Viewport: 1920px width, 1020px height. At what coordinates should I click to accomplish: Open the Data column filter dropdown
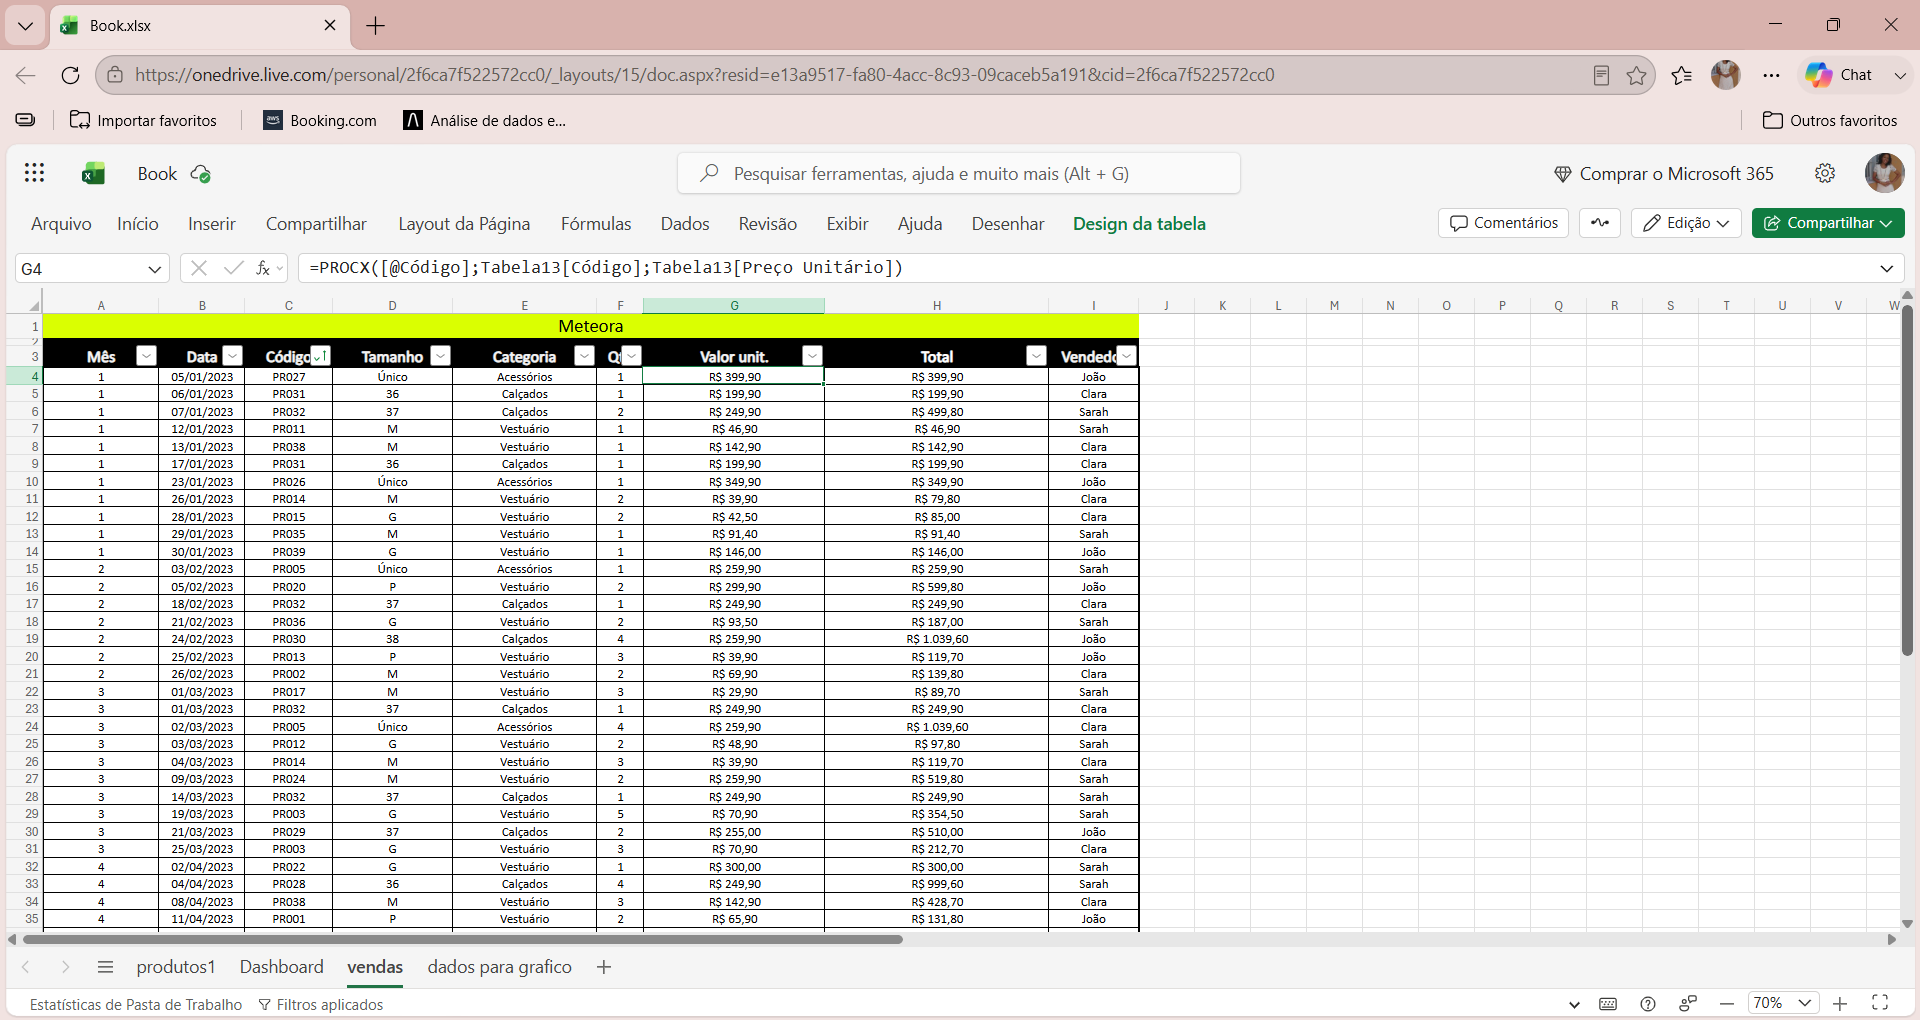point(233,356)
